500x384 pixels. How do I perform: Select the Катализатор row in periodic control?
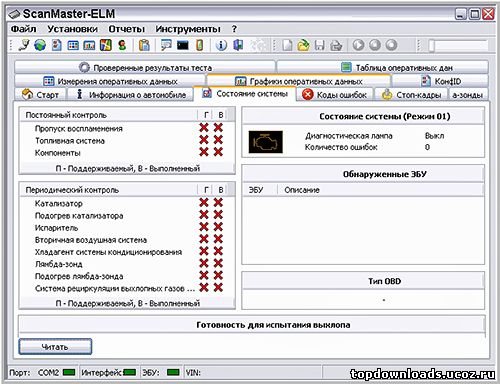(x=127, y=203)
